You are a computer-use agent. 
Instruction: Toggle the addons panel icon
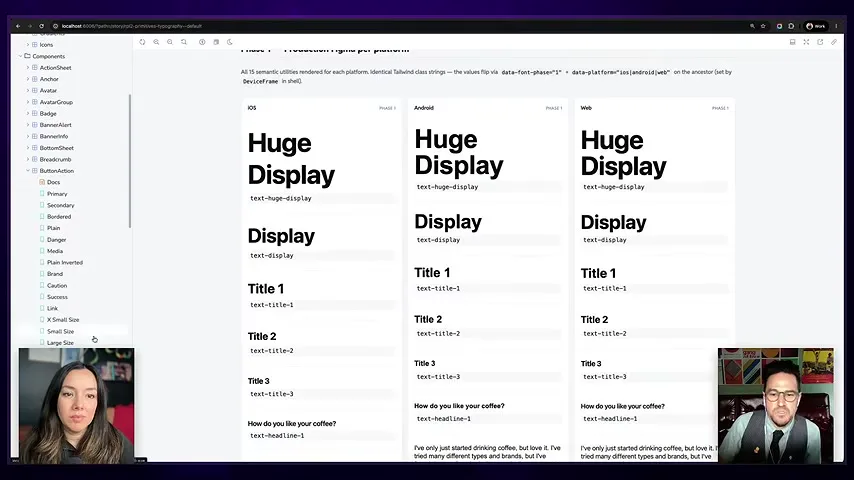tap(792, 42)
